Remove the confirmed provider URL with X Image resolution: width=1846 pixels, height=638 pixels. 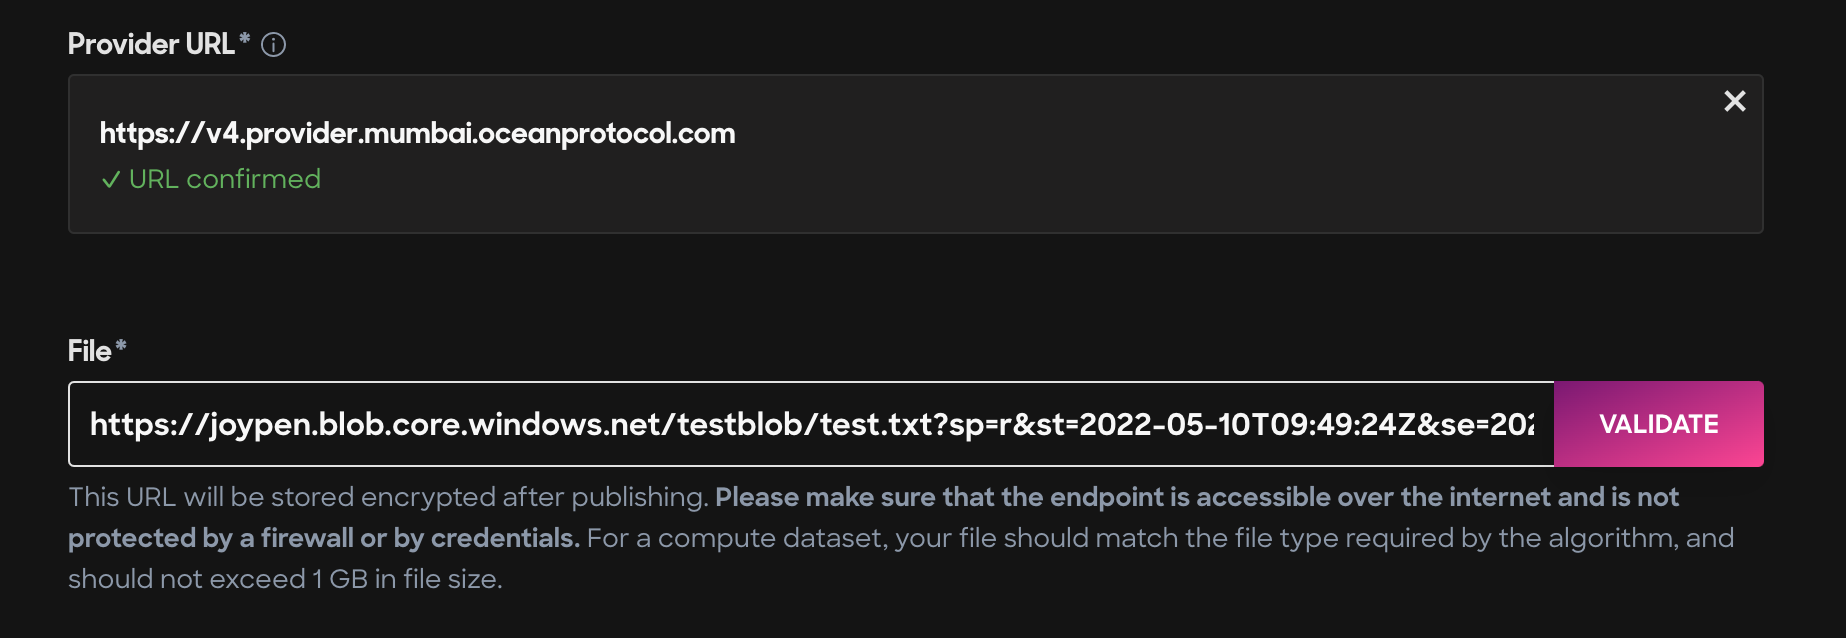point(1735,101)
